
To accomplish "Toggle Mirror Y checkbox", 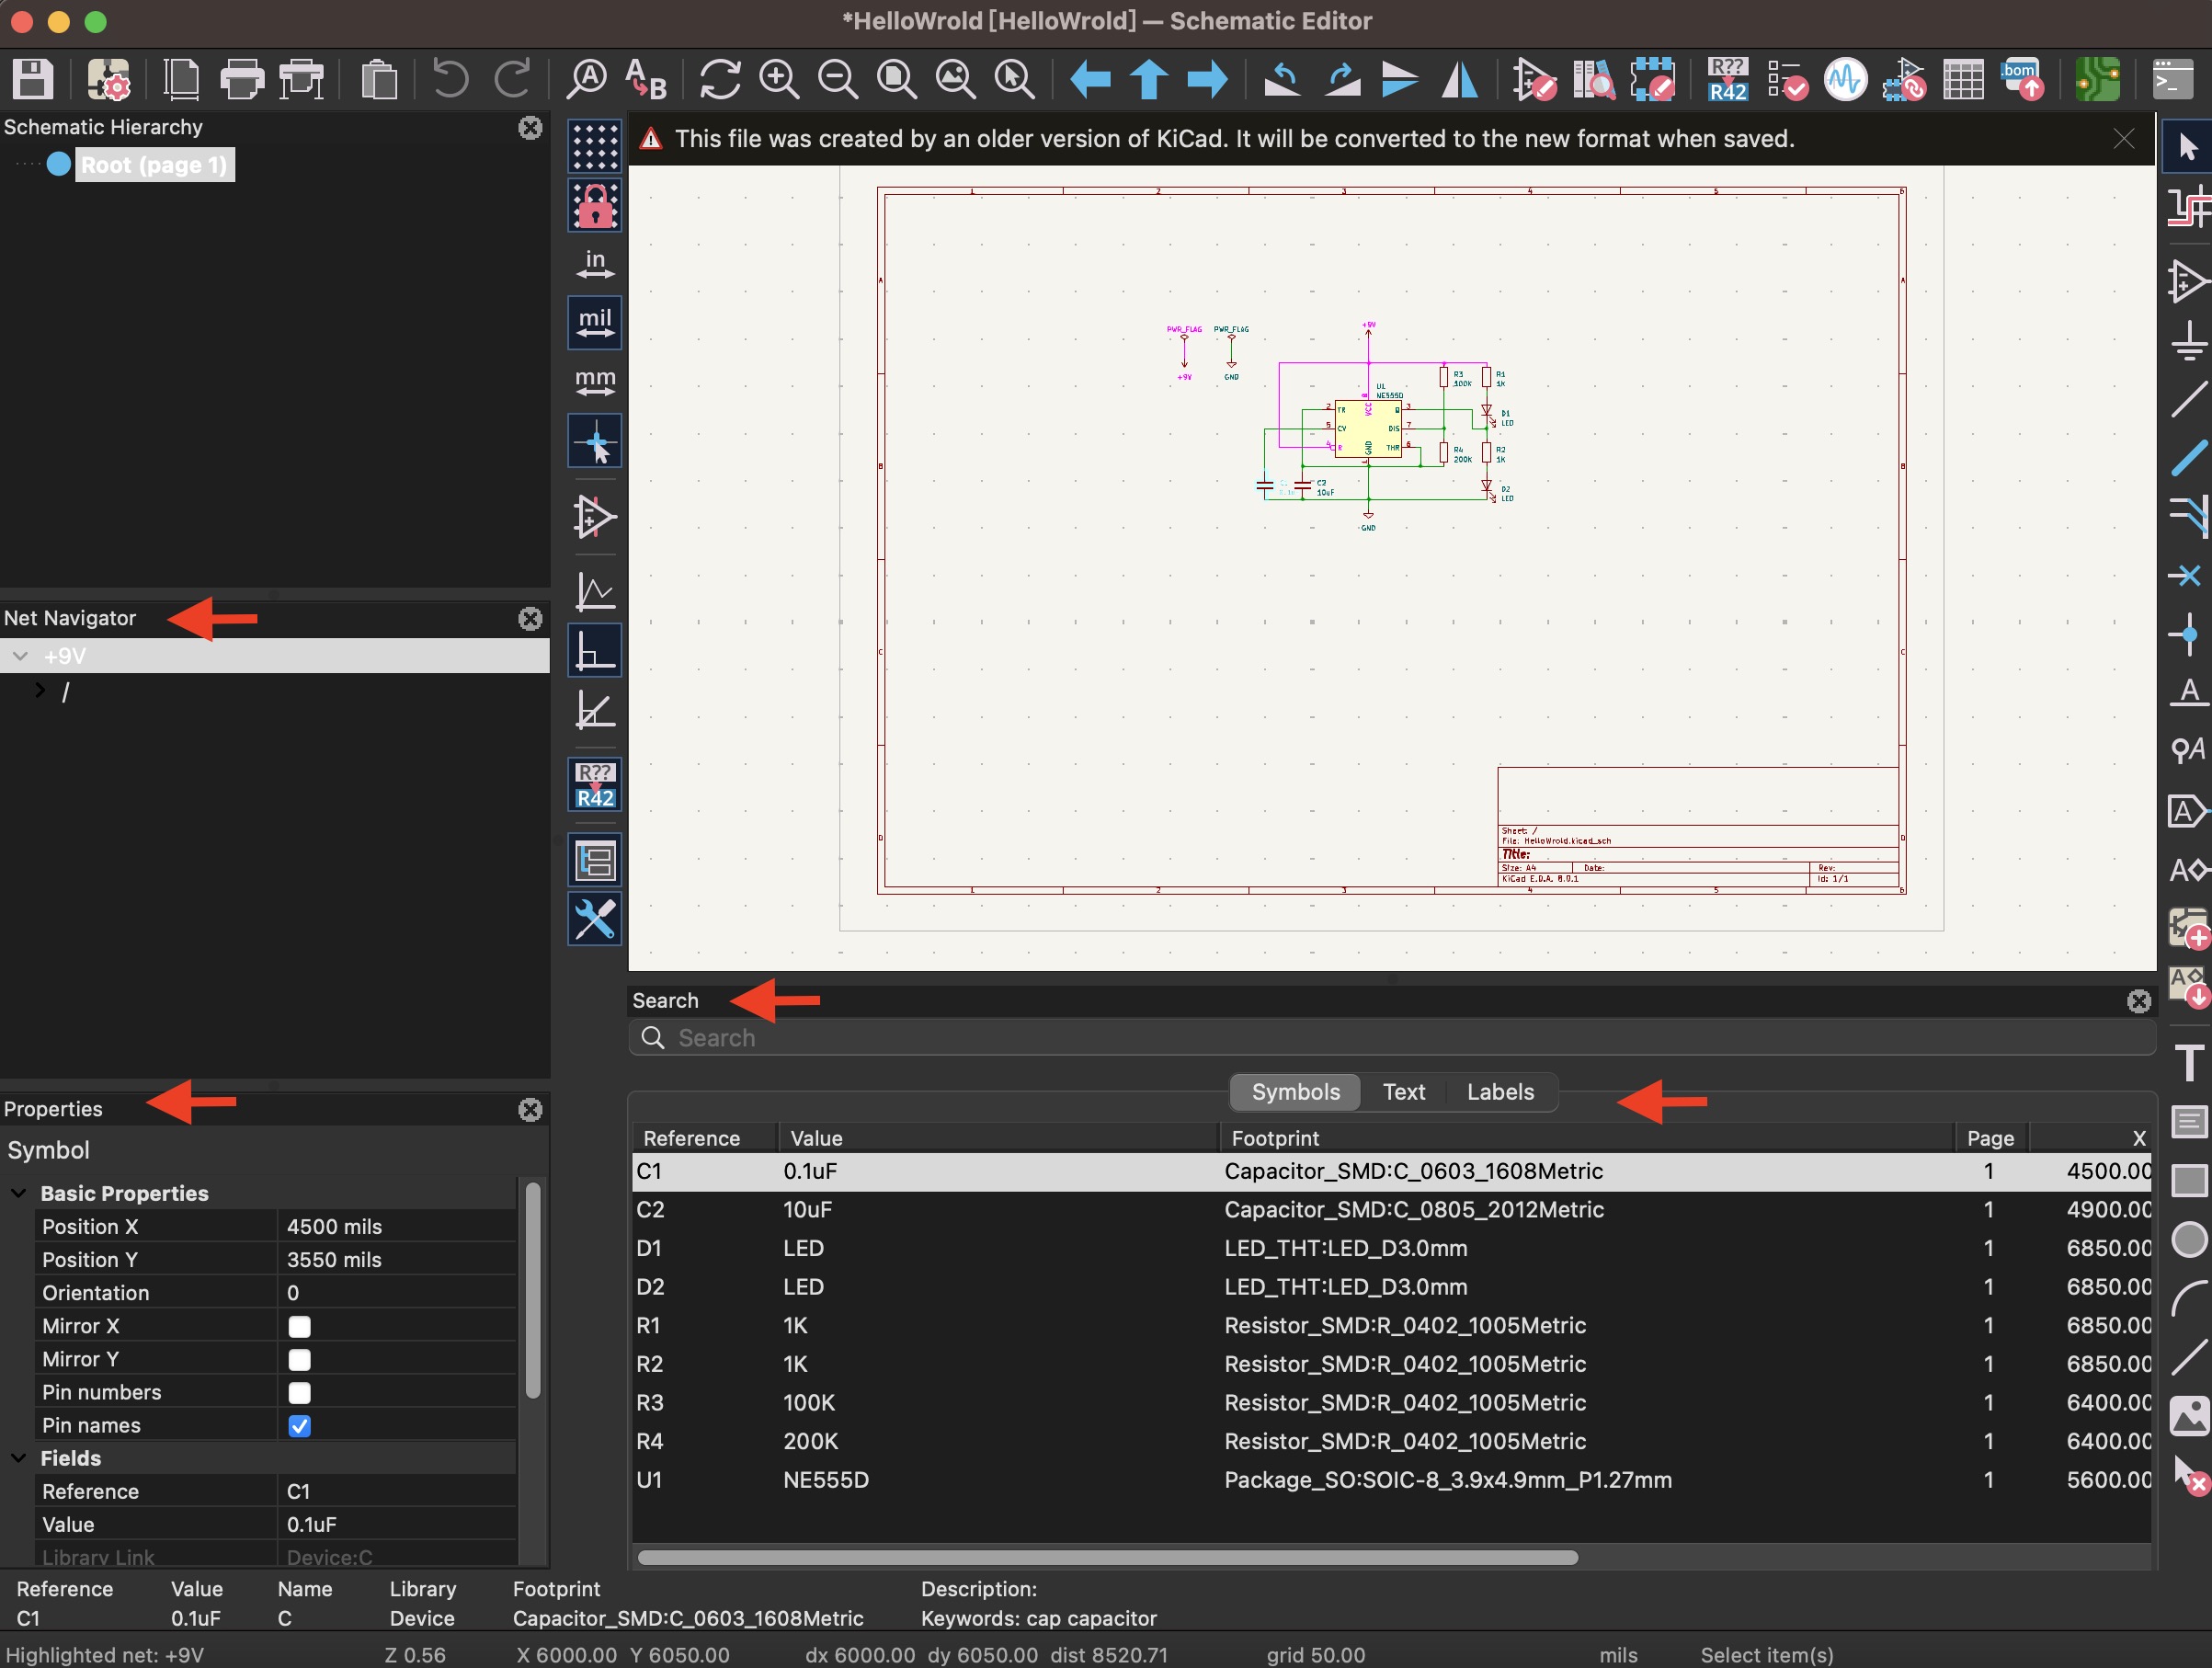I will [299, 1359].
